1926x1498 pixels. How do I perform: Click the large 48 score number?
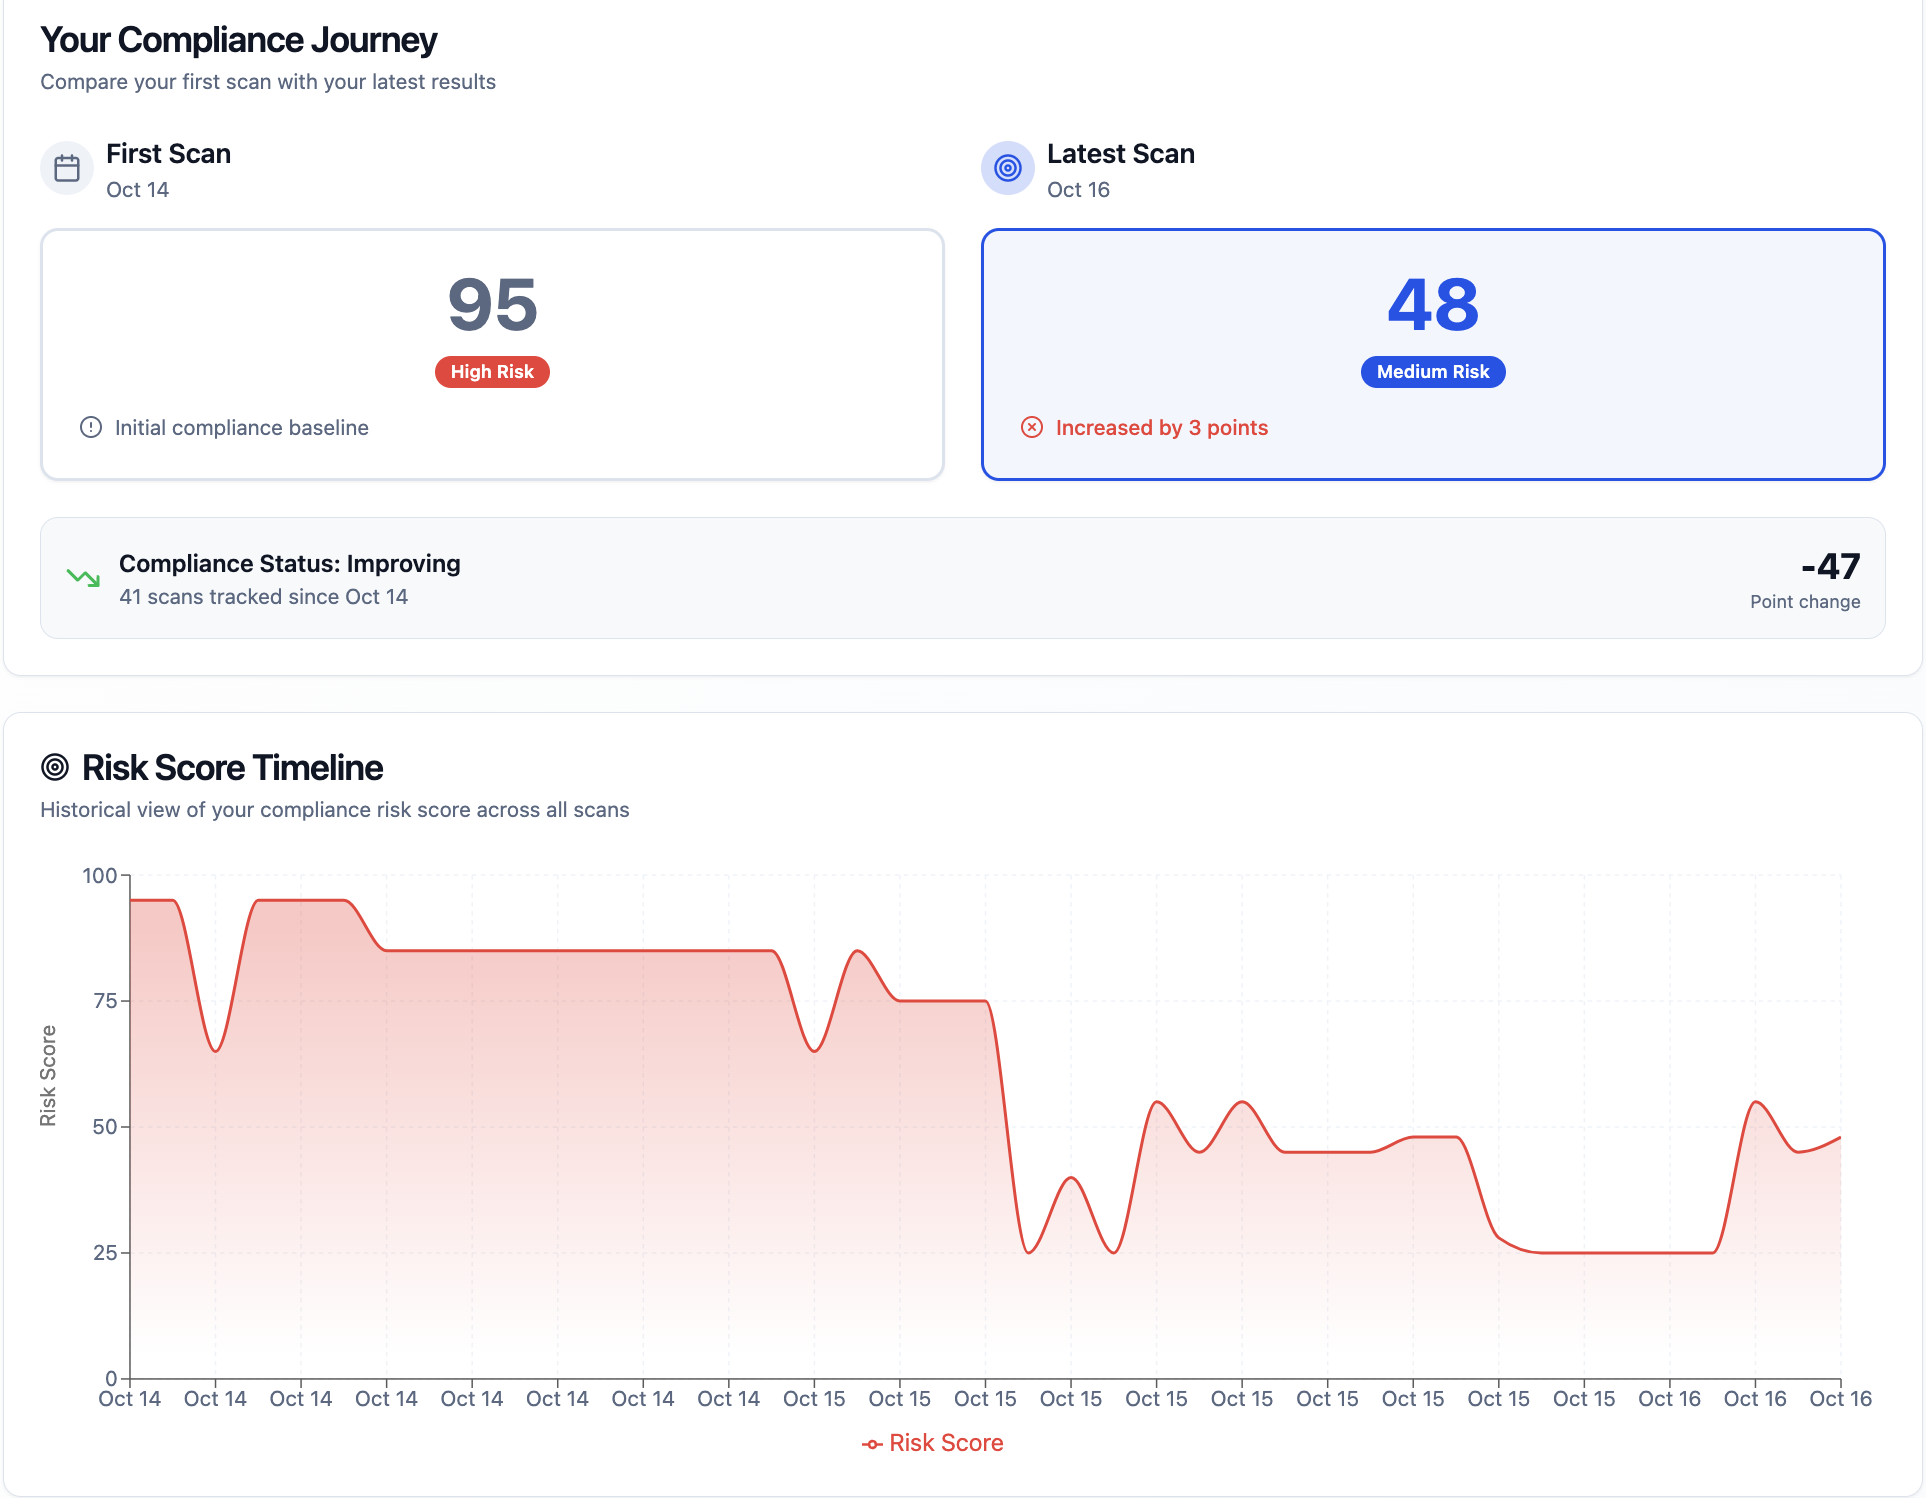tap(1432, 305)
